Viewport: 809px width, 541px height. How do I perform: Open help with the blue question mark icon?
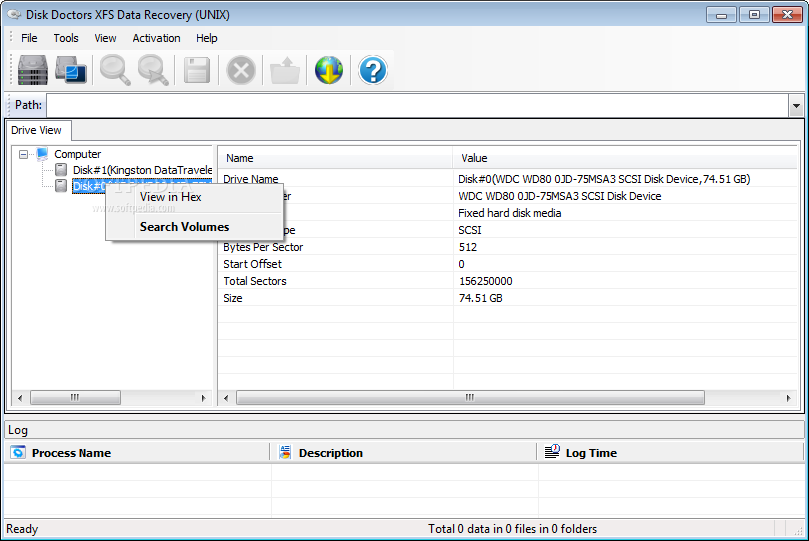[x=373, y=70]
